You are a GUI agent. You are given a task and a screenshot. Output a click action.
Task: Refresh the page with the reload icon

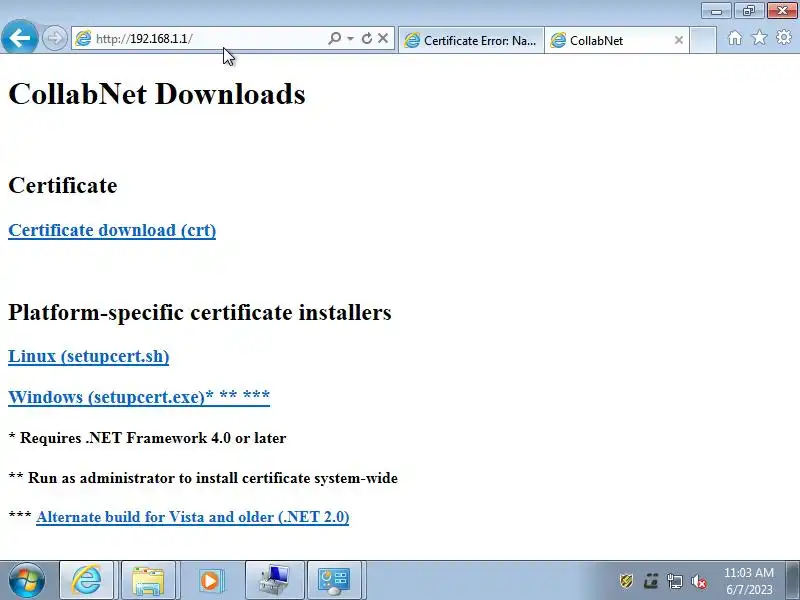point(366,38)
